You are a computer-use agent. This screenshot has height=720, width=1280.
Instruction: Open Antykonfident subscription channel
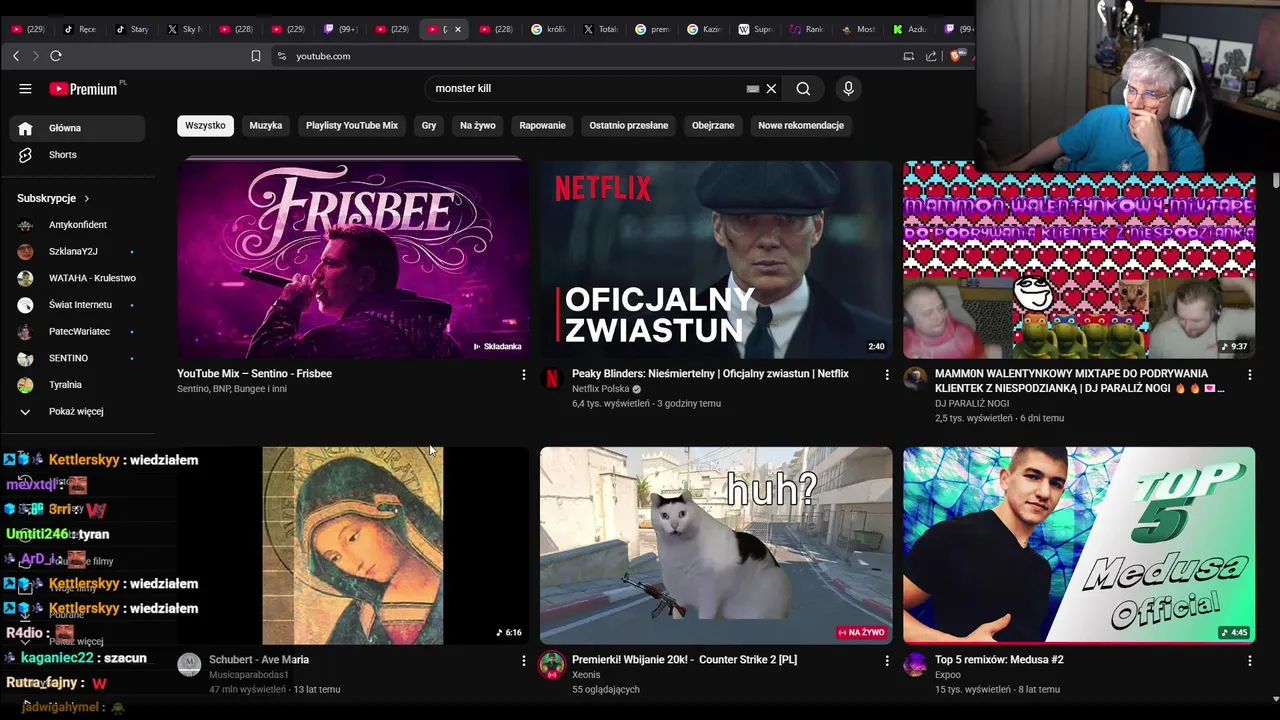click(x=77, y=225)
